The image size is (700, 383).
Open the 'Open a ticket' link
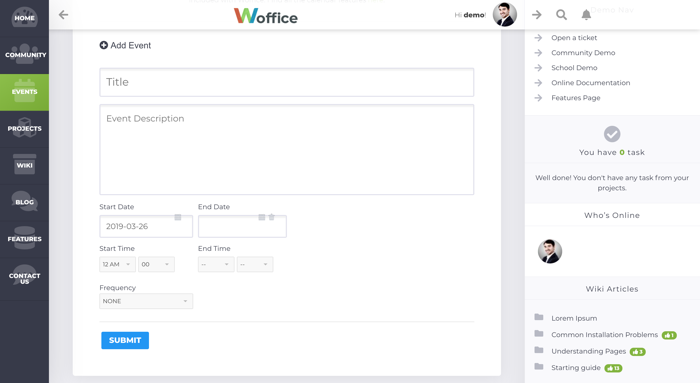574,37
